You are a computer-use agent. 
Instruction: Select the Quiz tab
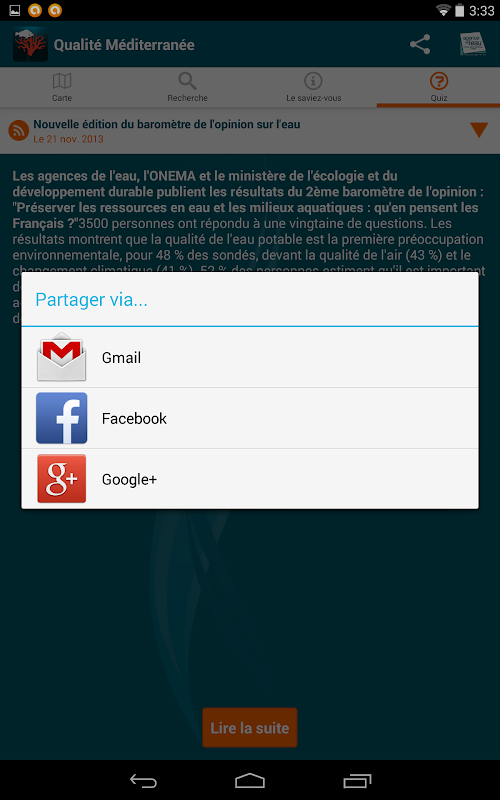click(x=439, y=87)
